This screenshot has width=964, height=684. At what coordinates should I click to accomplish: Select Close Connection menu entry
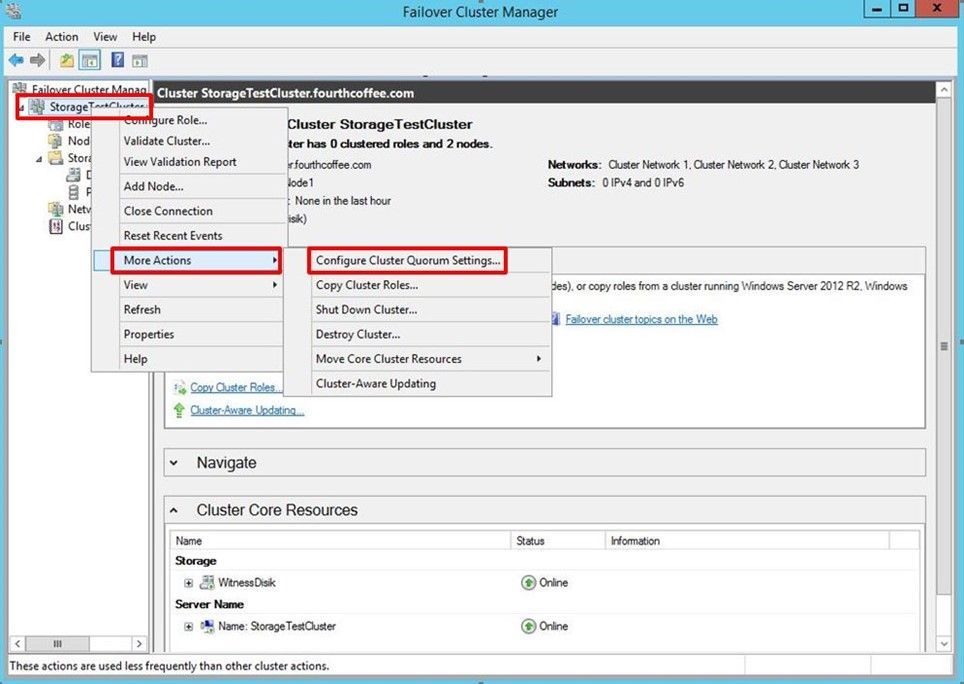168,211
